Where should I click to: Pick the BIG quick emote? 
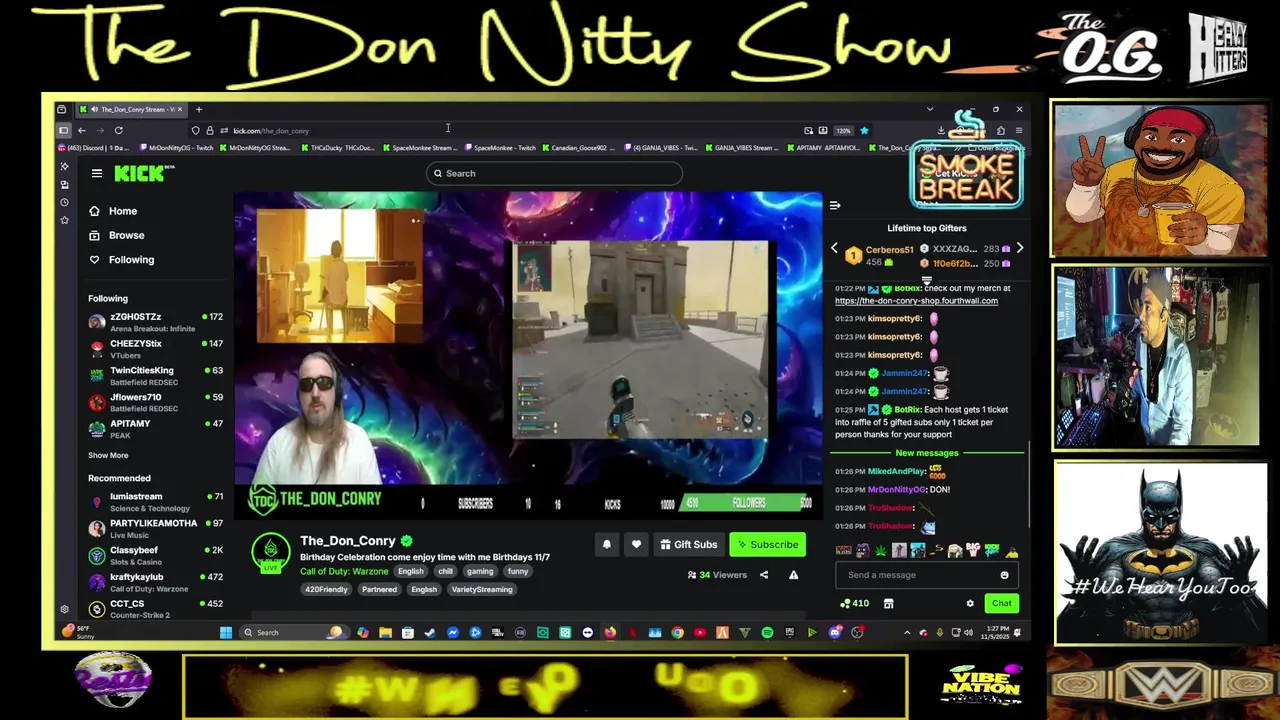[974, 551]
